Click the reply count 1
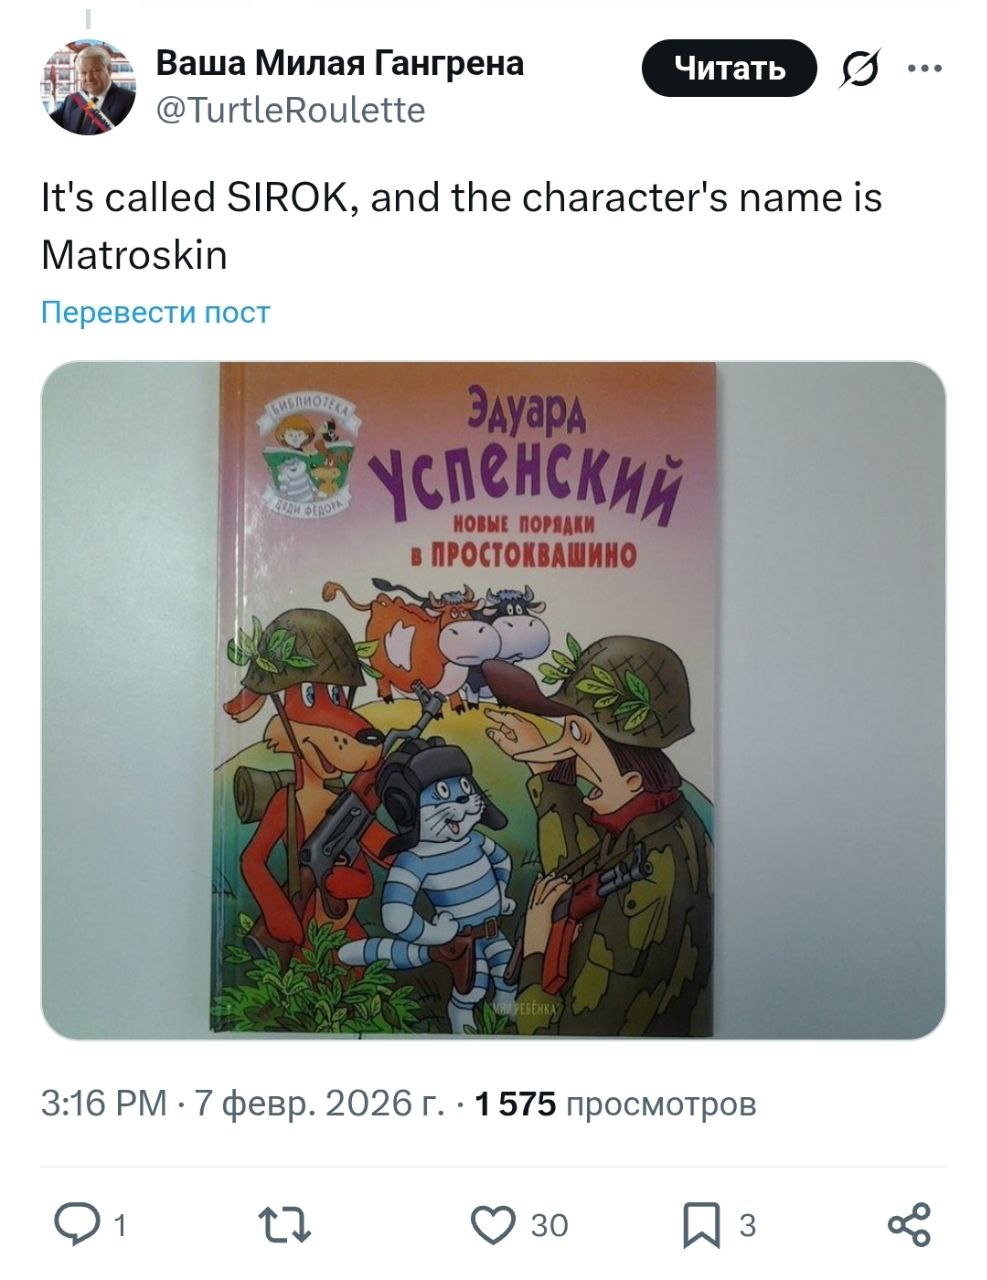Screen dimensions: 987x1280 tap(120, 1226)
